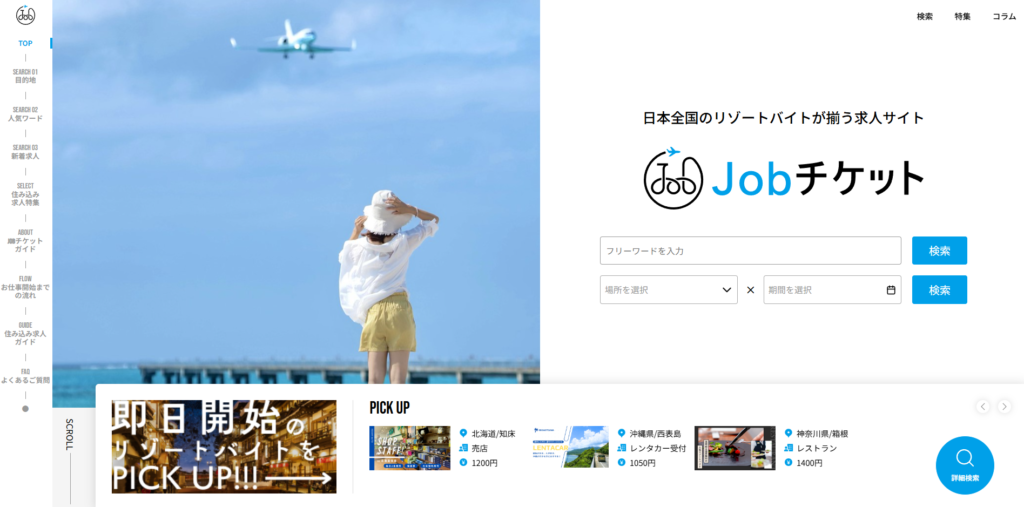Go to ABOUT Jobチケットガイド section
The height and width of the screenshot is (507, 1024).
click(x=25, y=240)
